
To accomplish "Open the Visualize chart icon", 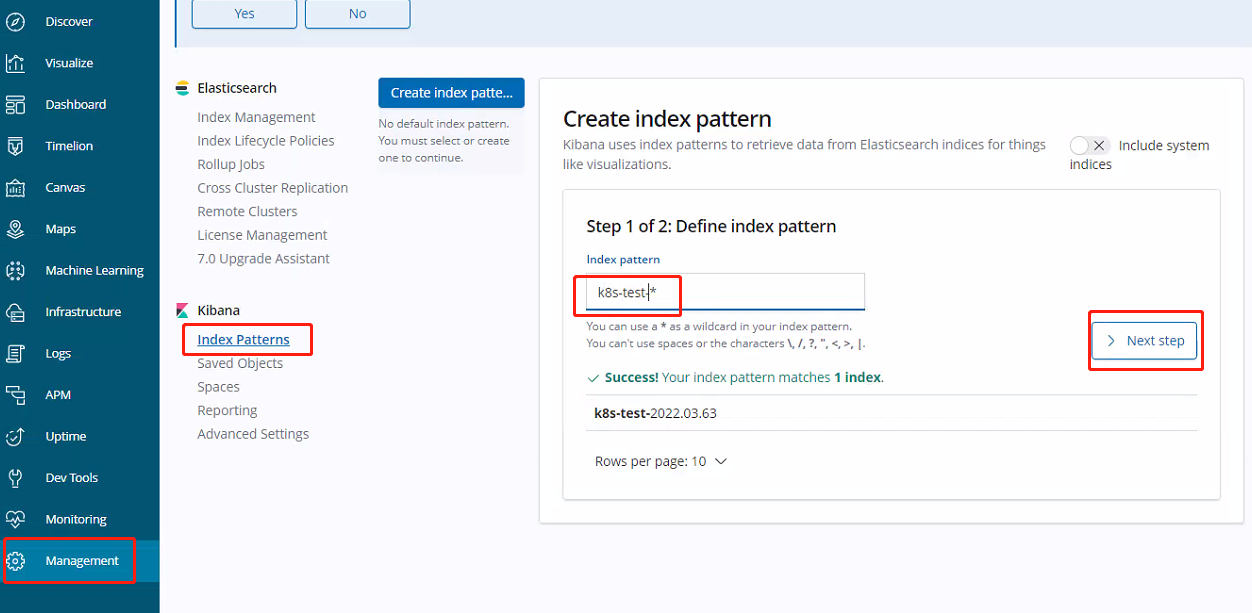I will tap(15, 63).
